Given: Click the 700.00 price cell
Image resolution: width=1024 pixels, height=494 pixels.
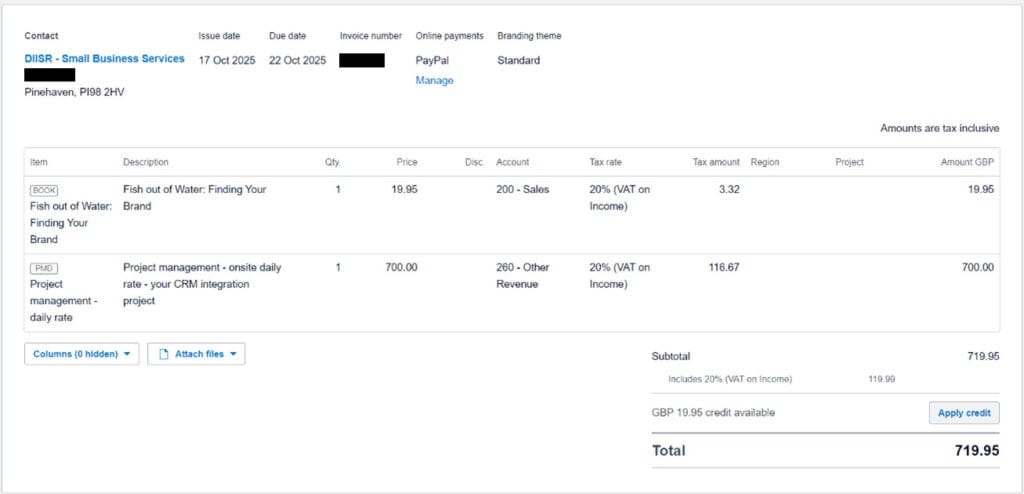Looking at the screenshot, I should (x=401, y=267).
